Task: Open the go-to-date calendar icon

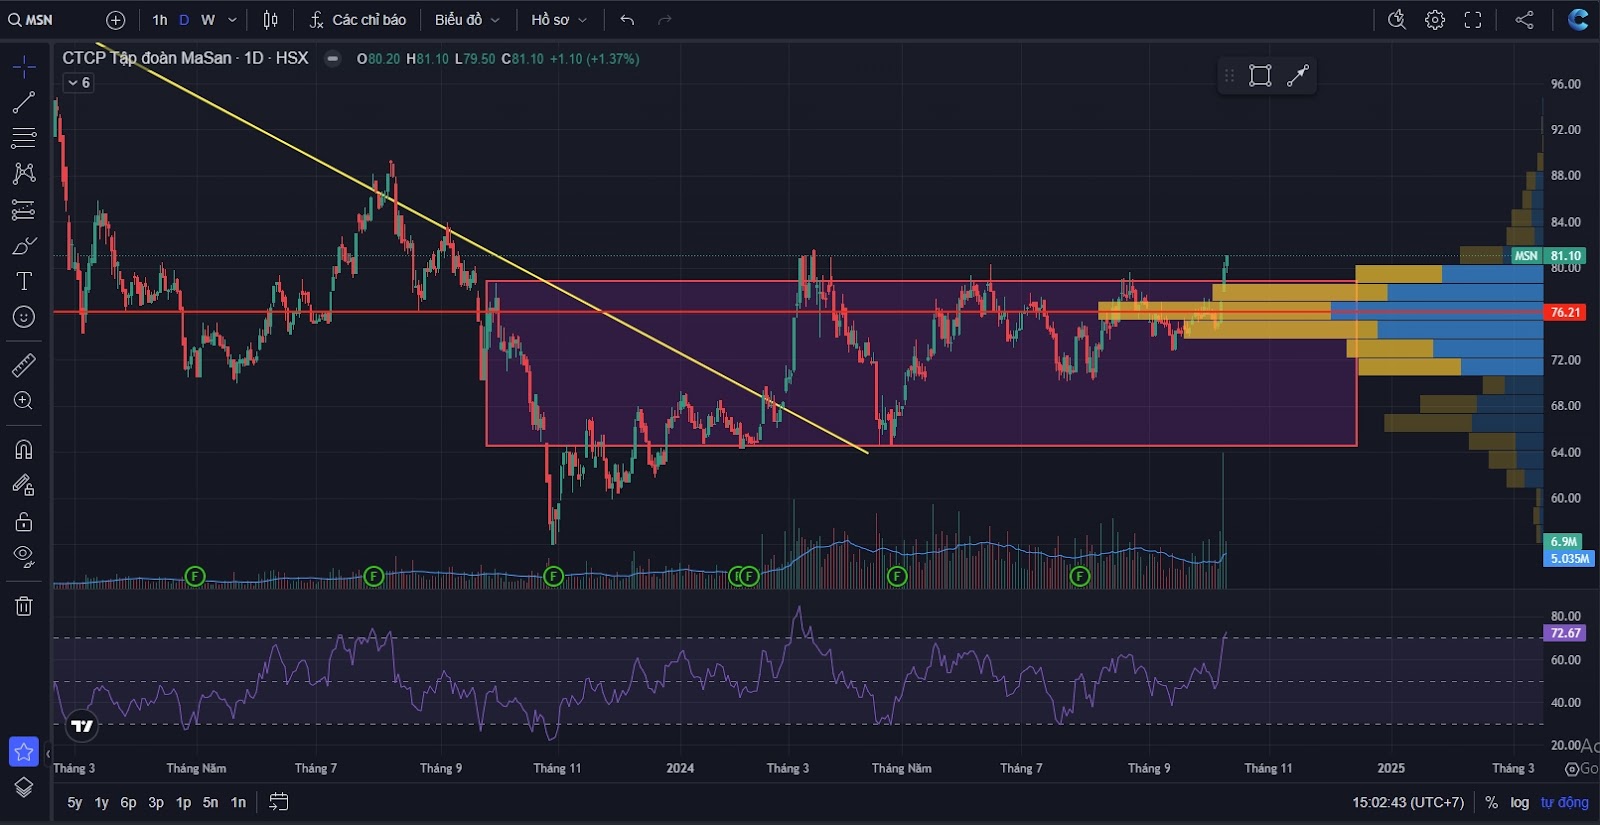Action: [x=279, y=802]
